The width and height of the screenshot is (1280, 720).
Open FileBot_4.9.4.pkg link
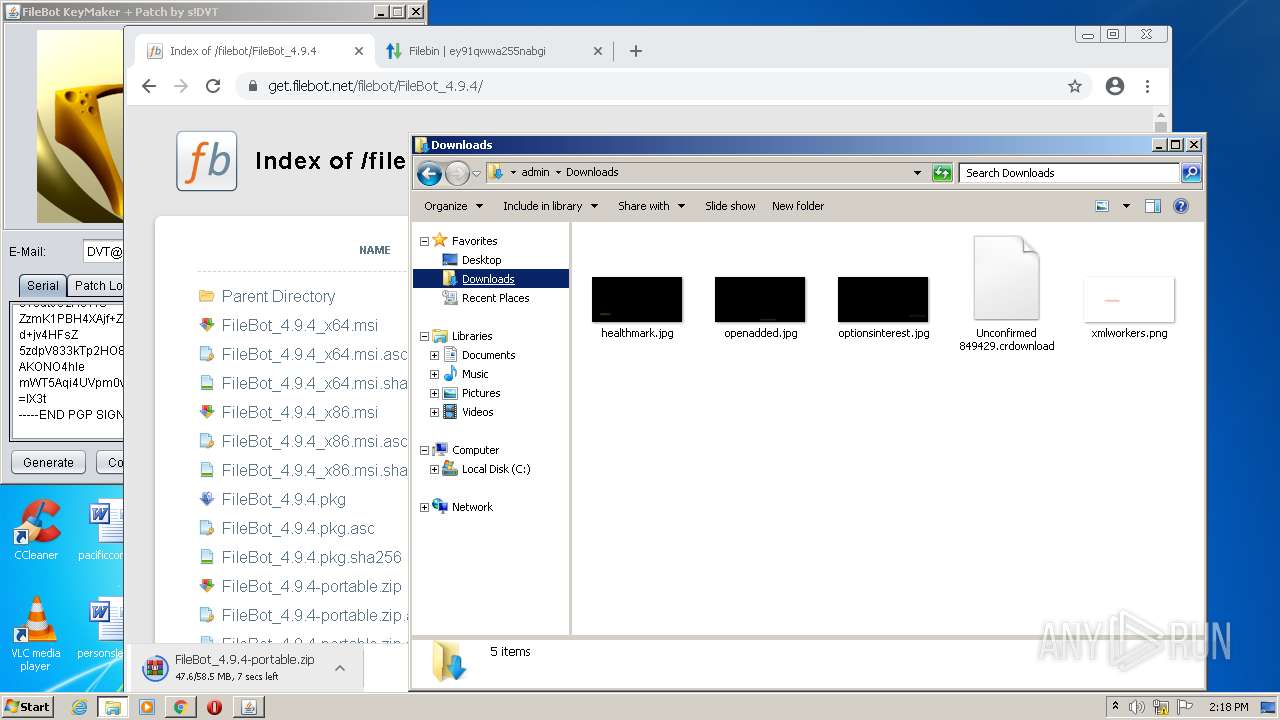click(284, 499)
